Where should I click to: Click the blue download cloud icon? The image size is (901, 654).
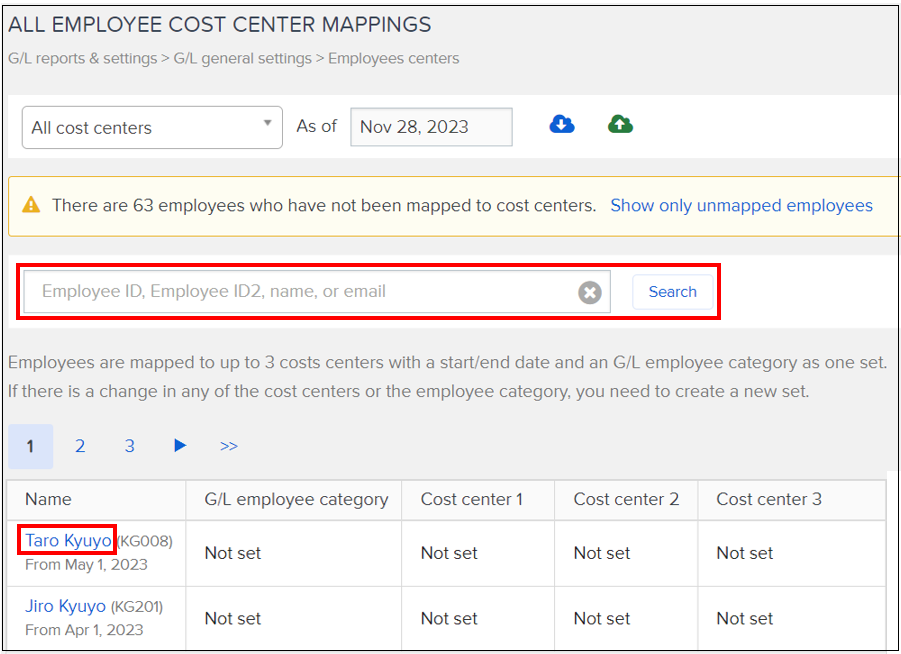[561, 124]
